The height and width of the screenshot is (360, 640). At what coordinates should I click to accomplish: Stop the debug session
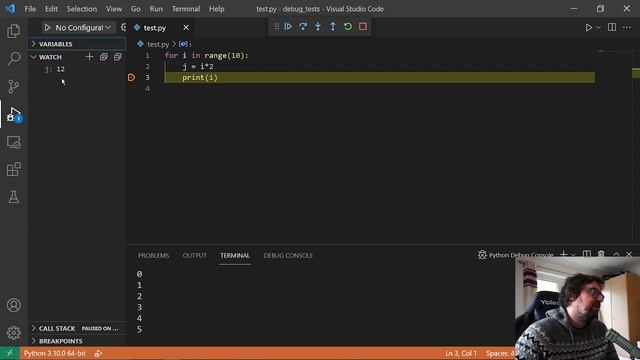(x=363, y=27)
